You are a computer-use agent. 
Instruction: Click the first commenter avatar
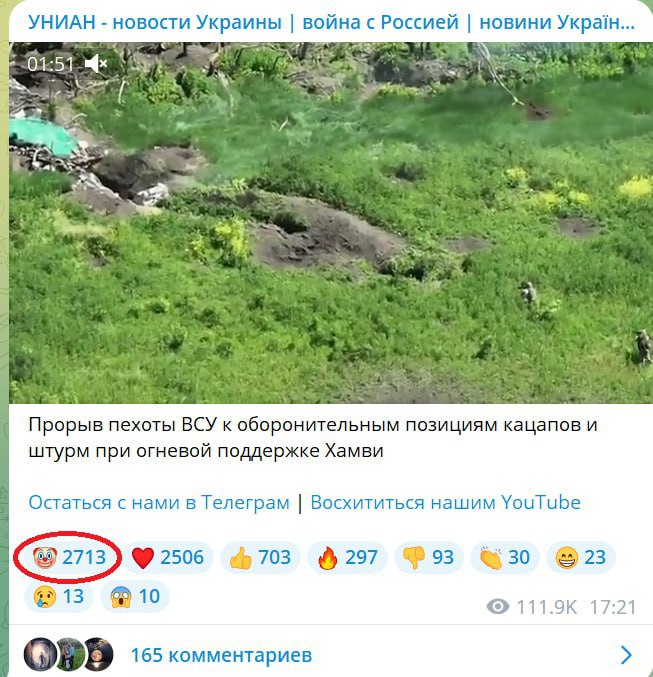click(x=40, y=655)
